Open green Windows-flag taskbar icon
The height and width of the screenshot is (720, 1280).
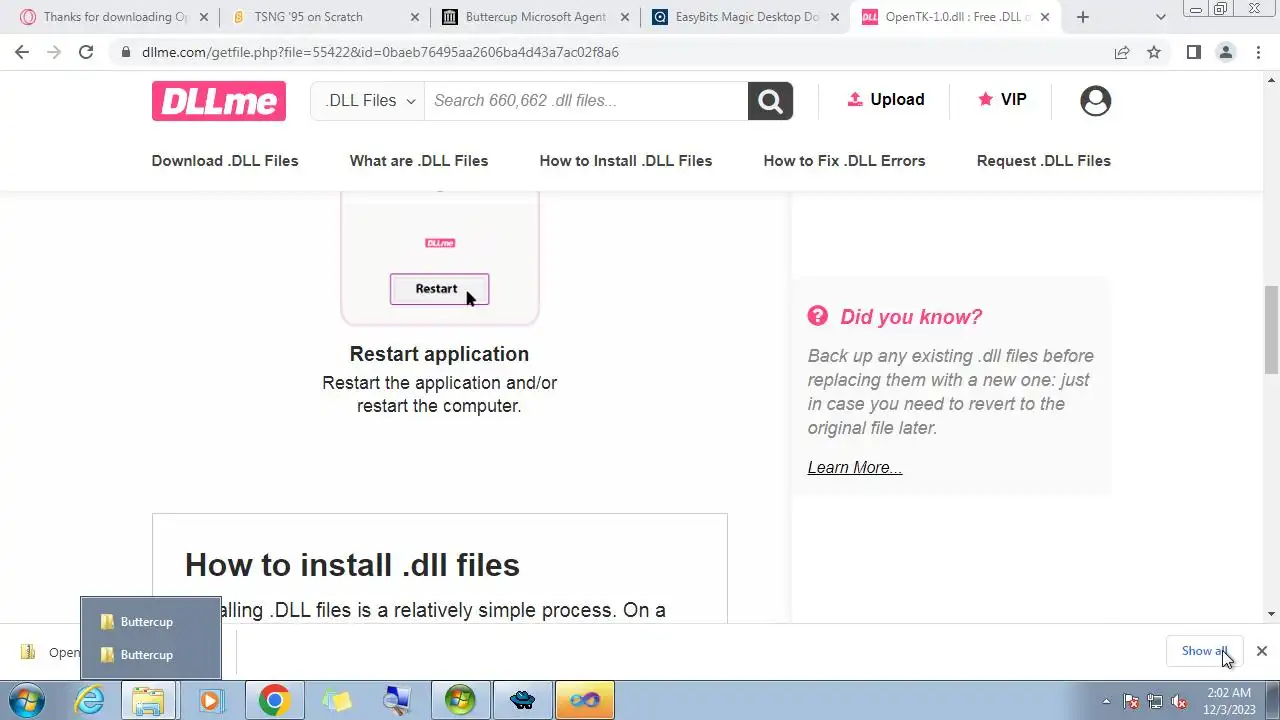pos(460,700)
